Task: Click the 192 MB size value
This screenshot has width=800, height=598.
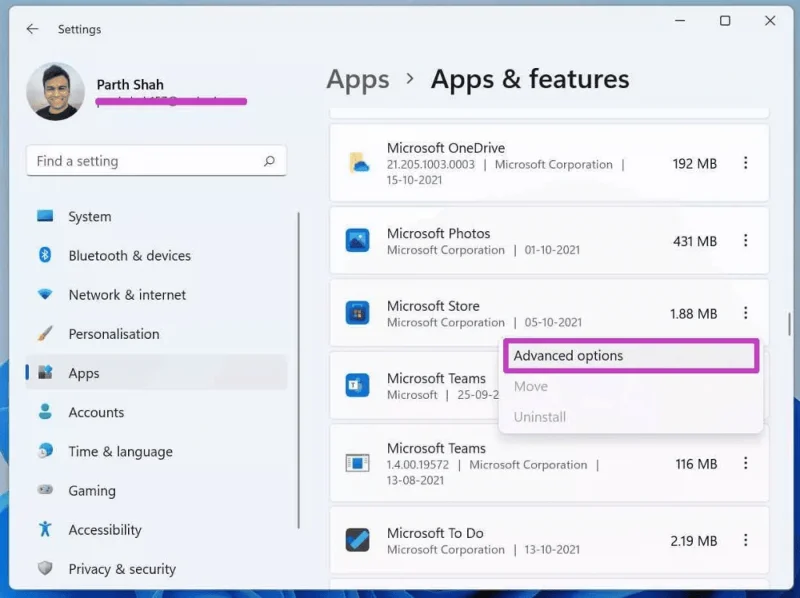Action: 694,164
